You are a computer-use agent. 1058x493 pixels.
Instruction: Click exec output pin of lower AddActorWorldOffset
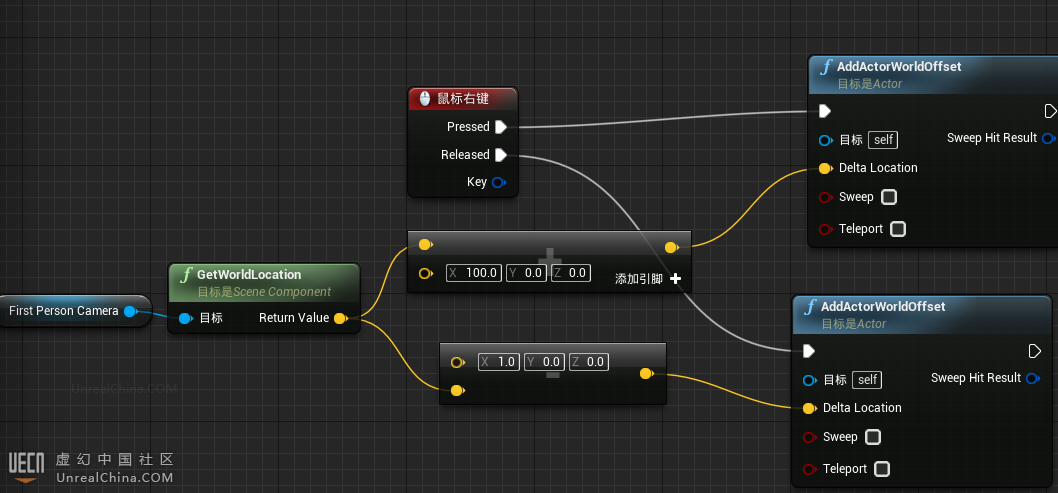[1034, 351]
